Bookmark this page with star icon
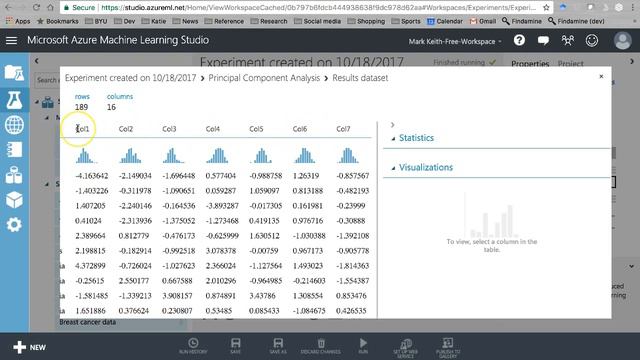Viewport: 640px width, 360px height. [x=546, y=7]
